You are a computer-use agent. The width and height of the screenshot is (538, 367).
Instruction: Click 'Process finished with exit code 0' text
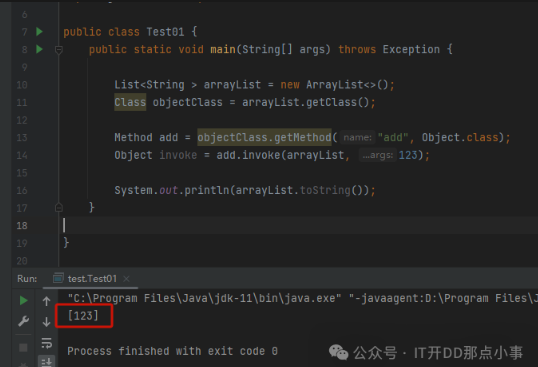pos(172,351)
